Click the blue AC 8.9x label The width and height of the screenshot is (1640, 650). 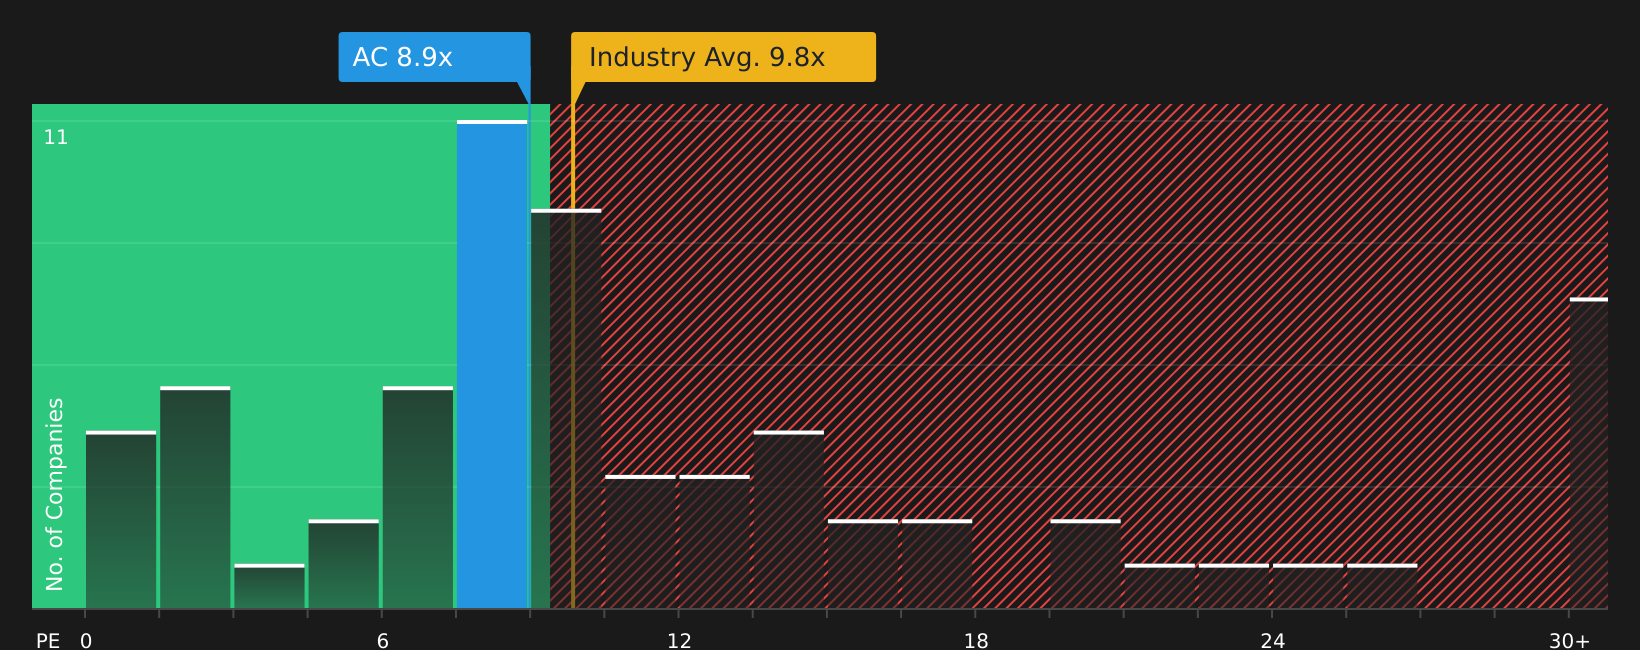tap(434, 57)
